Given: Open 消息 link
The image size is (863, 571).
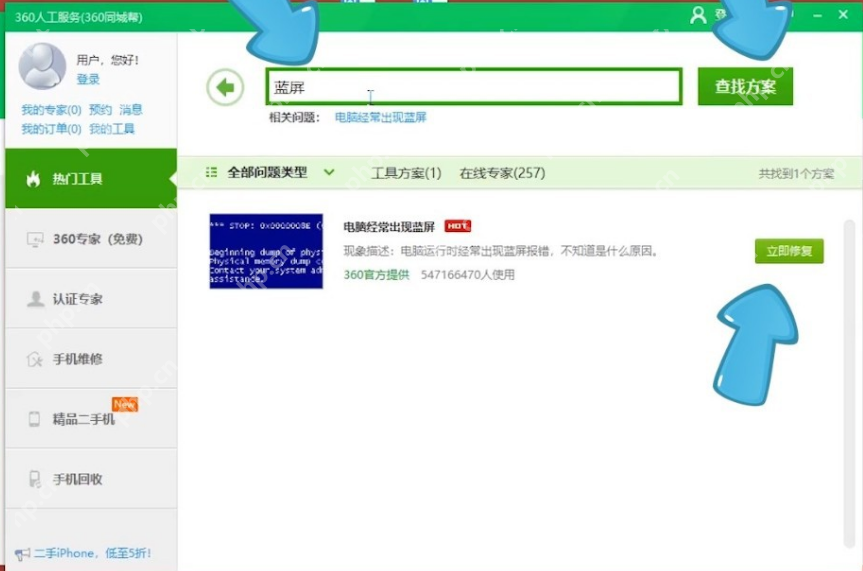Looking at the screenshot, I should tap(131, 110).
